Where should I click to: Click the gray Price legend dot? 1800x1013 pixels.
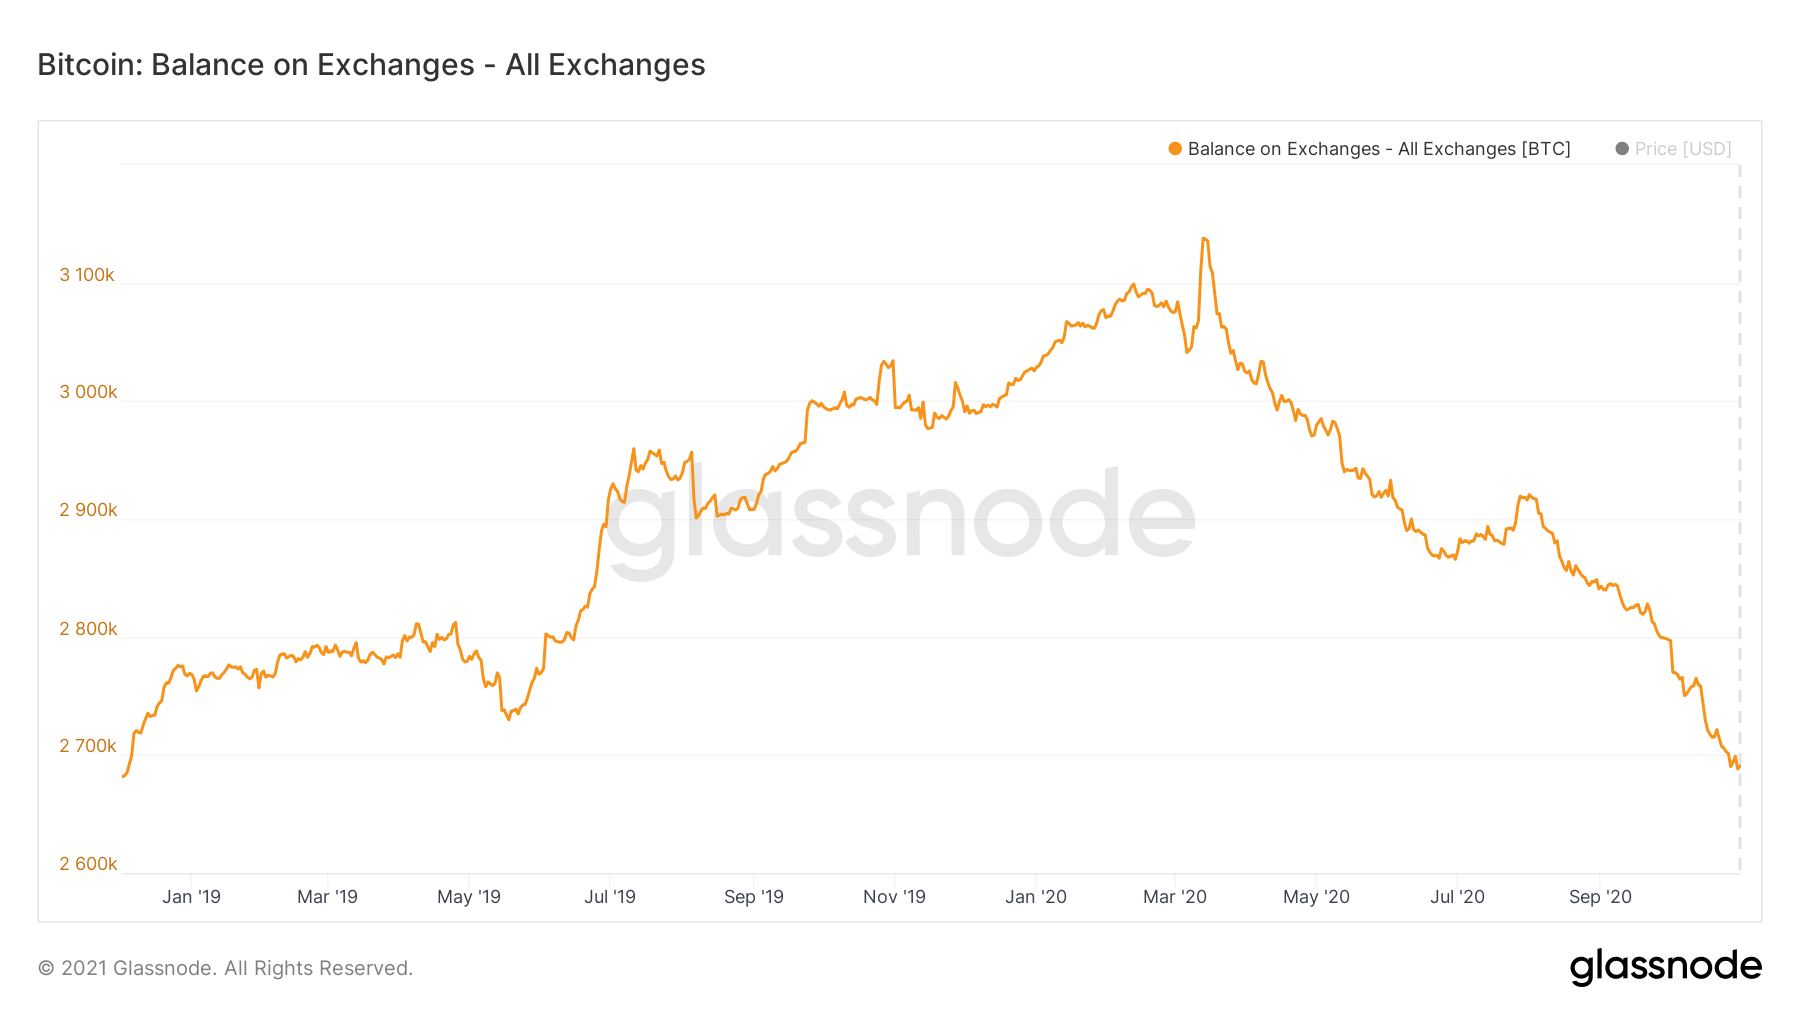tap(1622, 149)
